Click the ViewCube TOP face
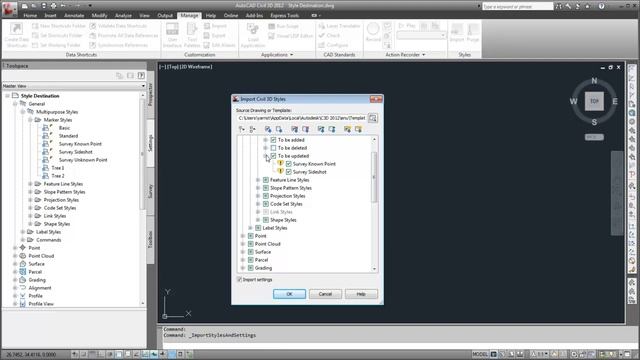This screenshot has height=360, width=640. pos(594,101)
